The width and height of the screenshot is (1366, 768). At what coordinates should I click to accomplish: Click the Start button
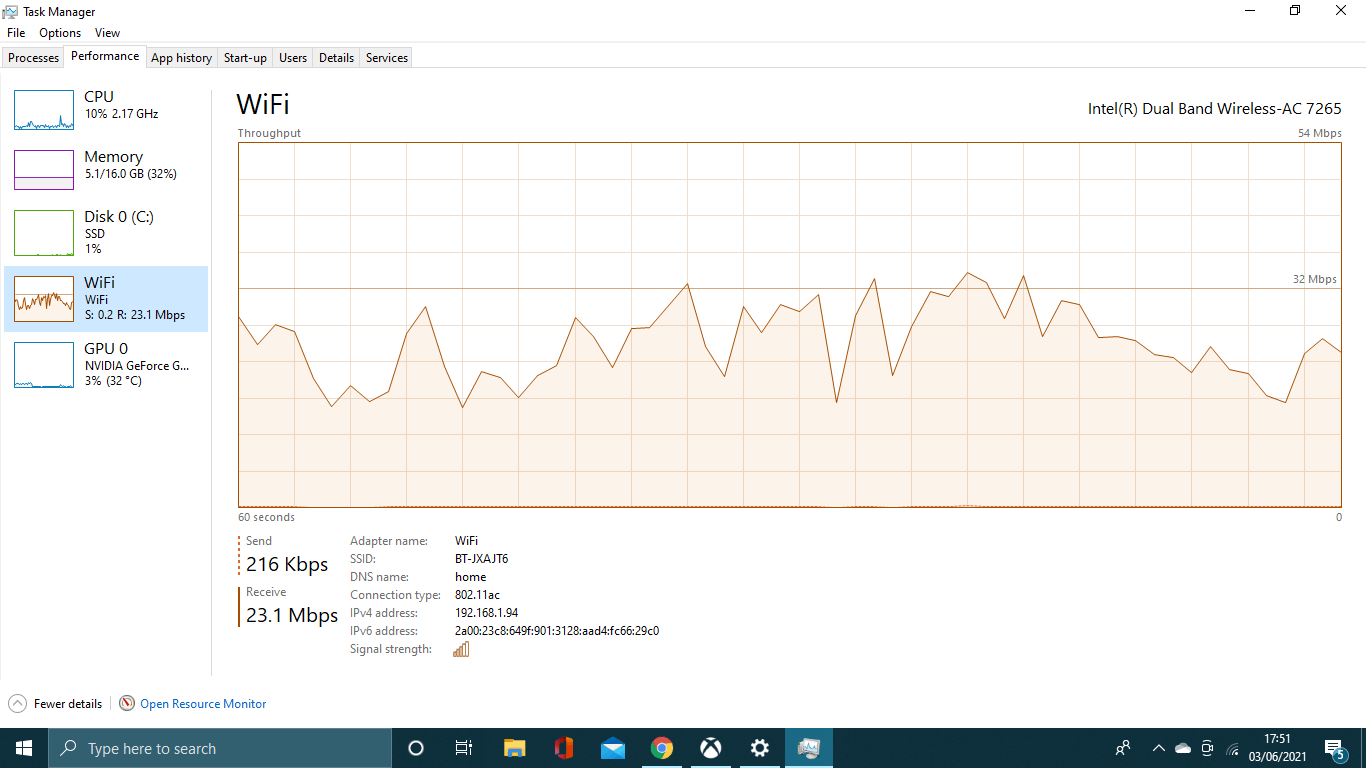click(22, 747)
